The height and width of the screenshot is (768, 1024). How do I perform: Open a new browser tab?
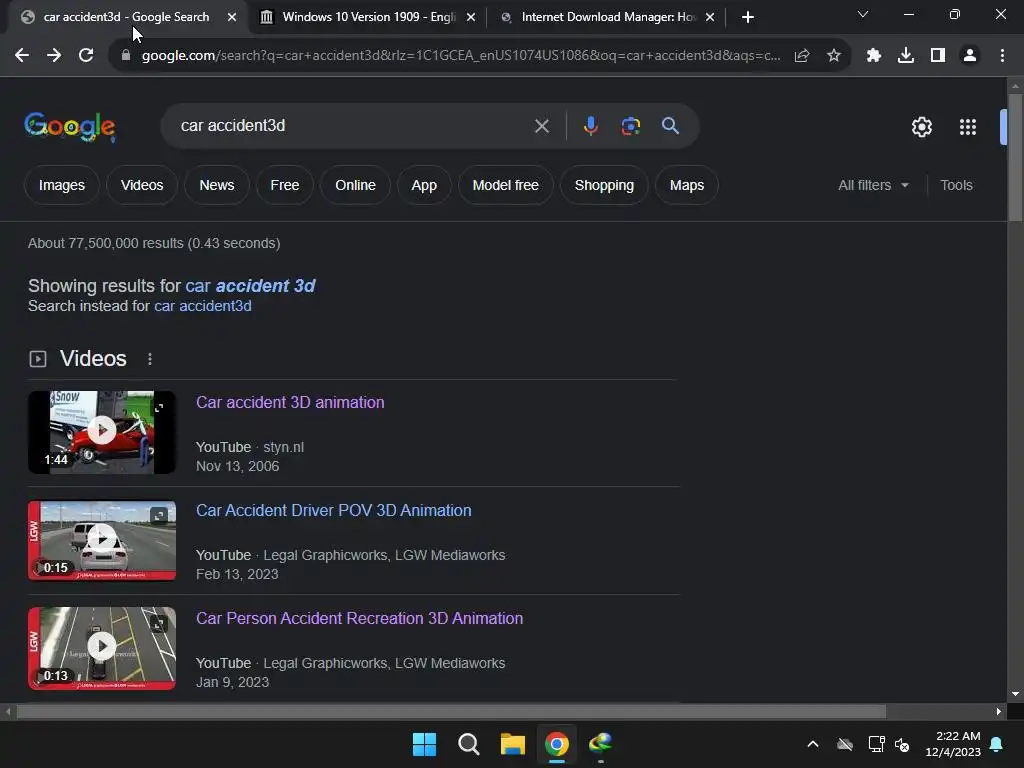click(748, 17)
